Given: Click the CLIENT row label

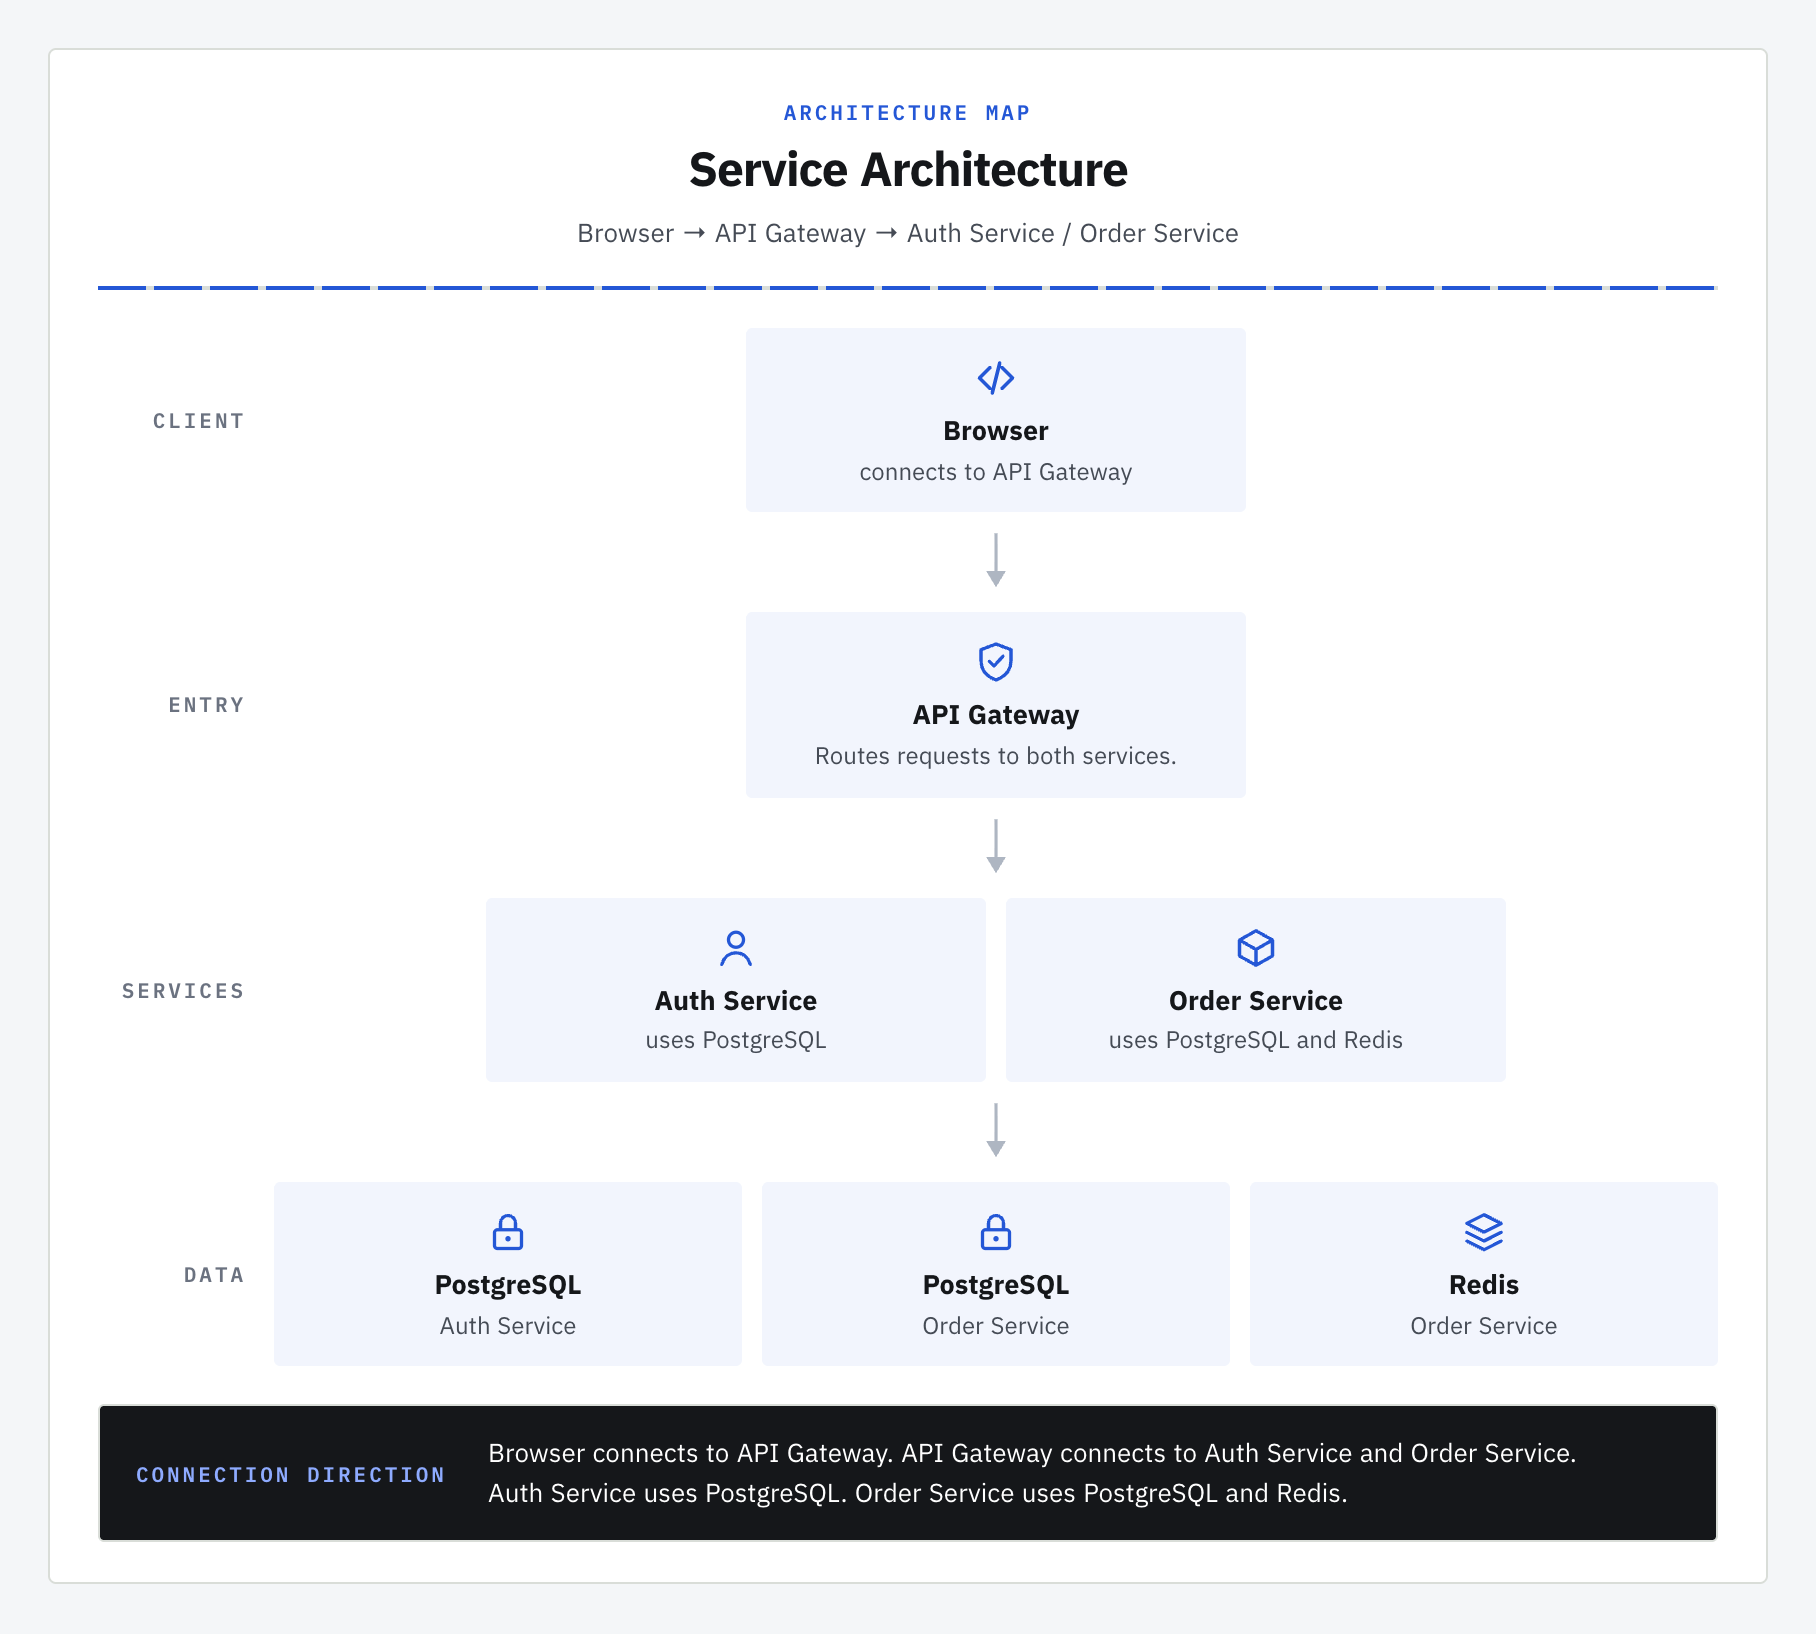Looking at the screenshot, I should click(x=199, y=421).
